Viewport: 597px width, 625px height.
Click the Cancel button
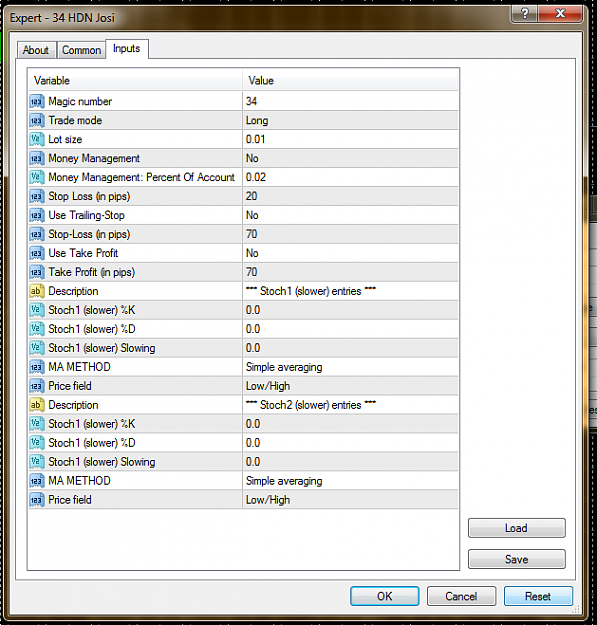point(461,596)
